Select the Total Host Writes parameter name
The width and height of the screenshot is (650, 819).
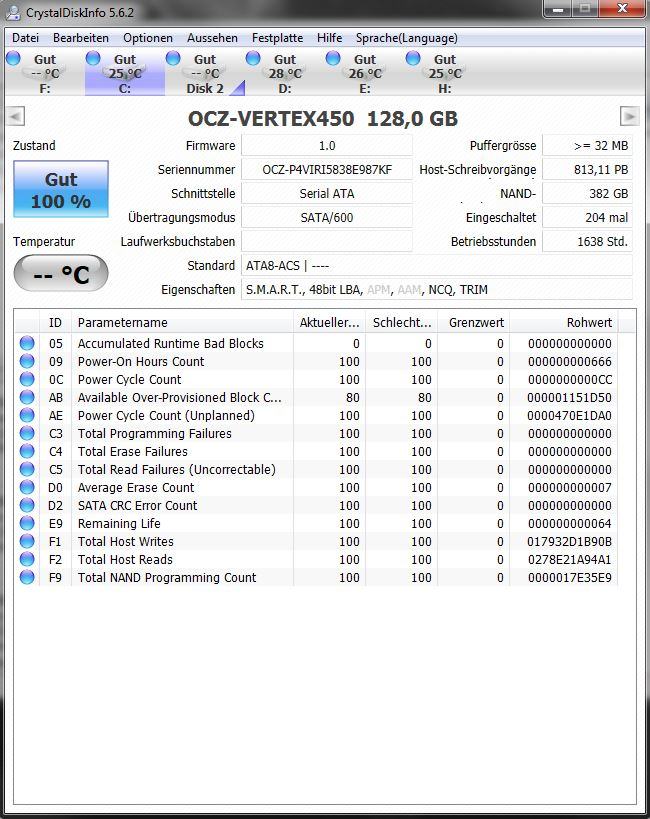(x=125, y=542)
